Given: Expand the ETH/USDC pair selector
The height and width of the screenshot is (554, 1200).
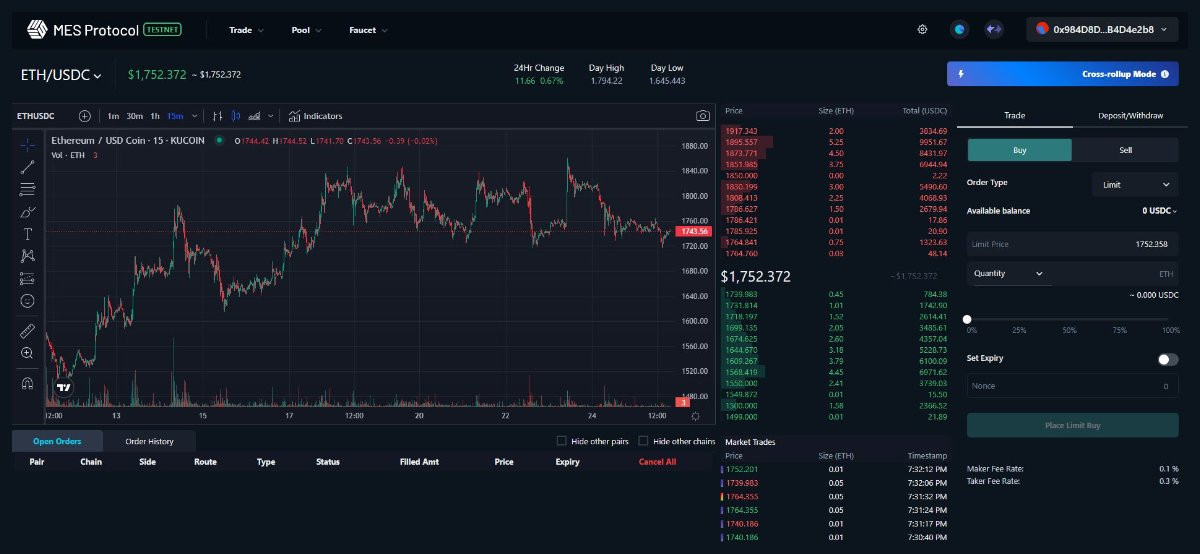Looking at the screenshot, I should tap(61, 76).
